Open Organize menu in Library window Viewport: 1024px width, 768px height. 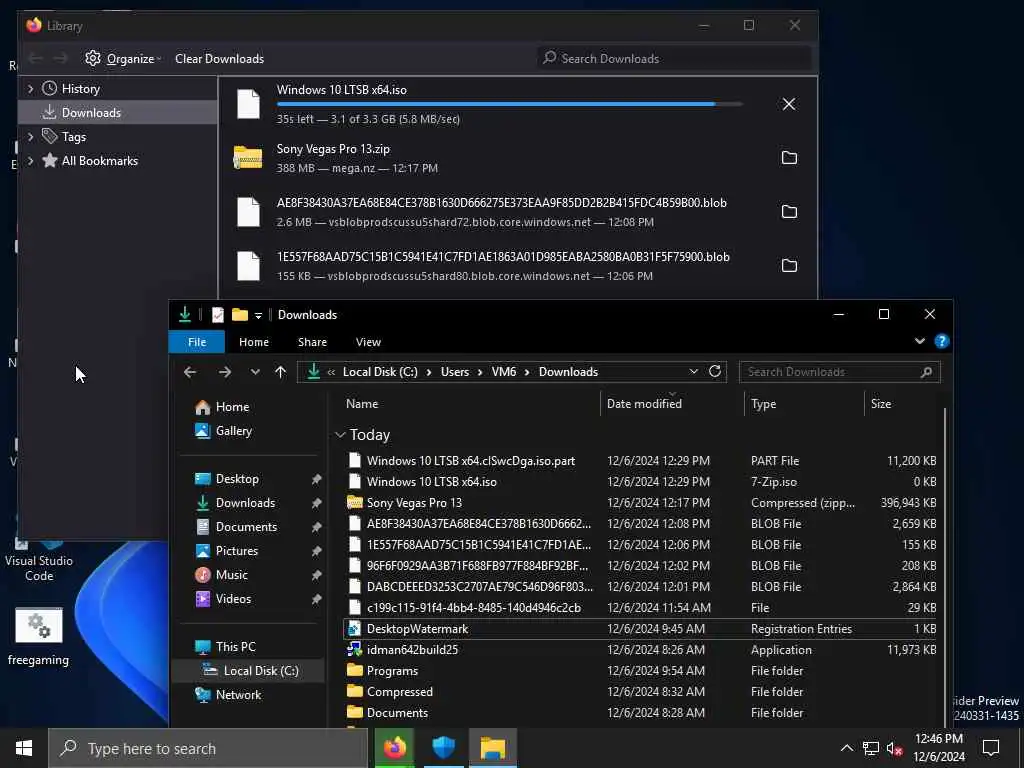pos(123,59)
